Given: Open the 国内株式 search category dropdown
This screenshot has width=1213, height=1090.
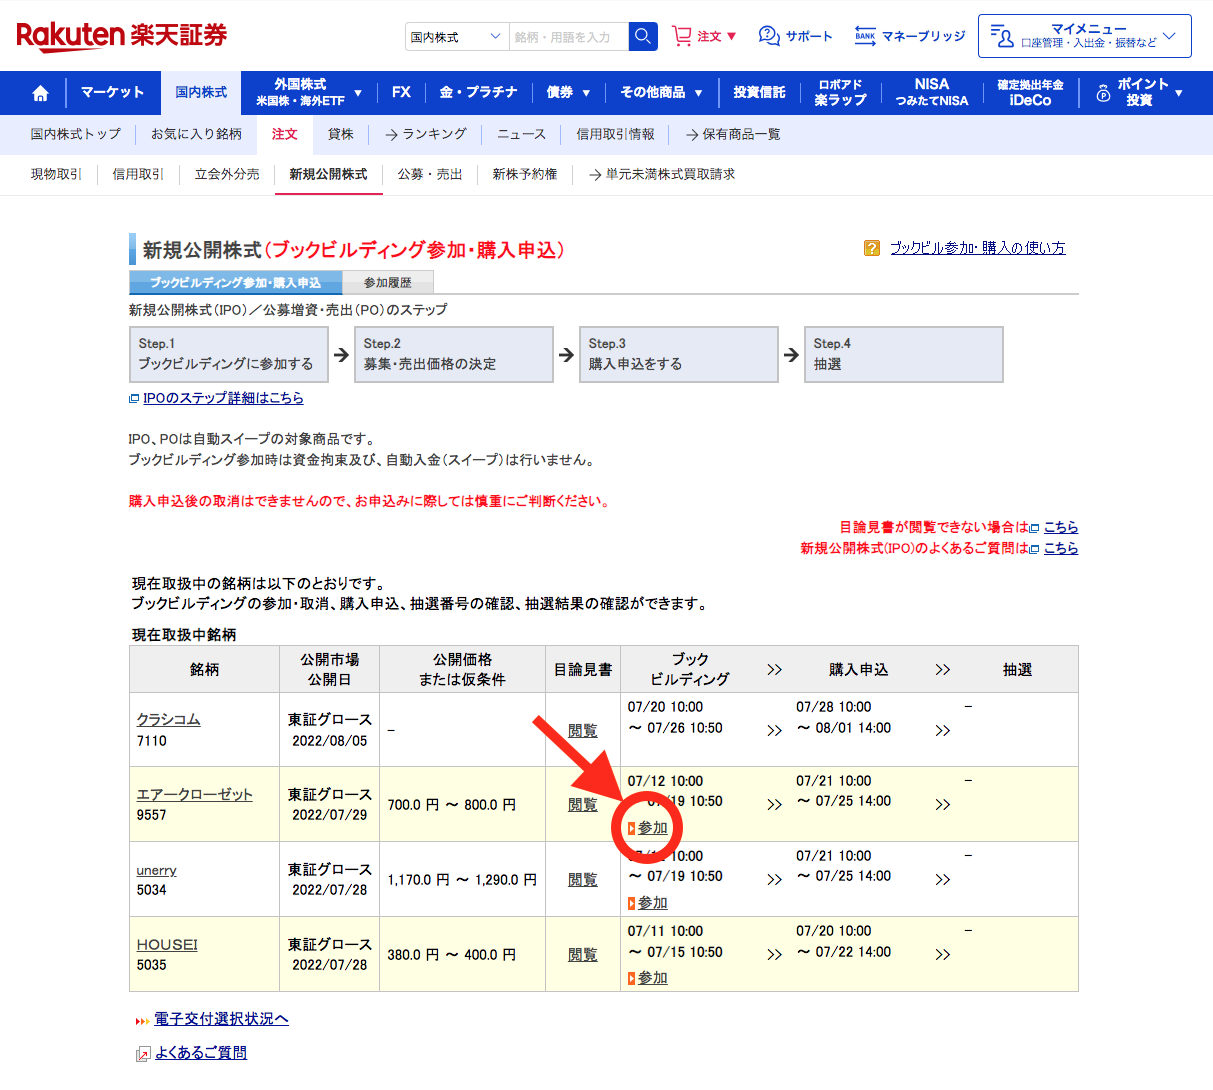Looking at the screenshot, I should tap(457, 37).
